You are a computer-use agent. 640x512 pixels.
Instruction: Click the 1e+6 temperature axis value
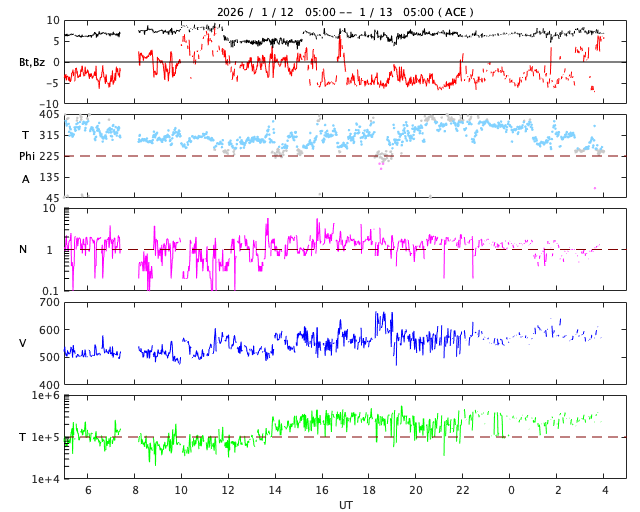click(x=45, y=396)
